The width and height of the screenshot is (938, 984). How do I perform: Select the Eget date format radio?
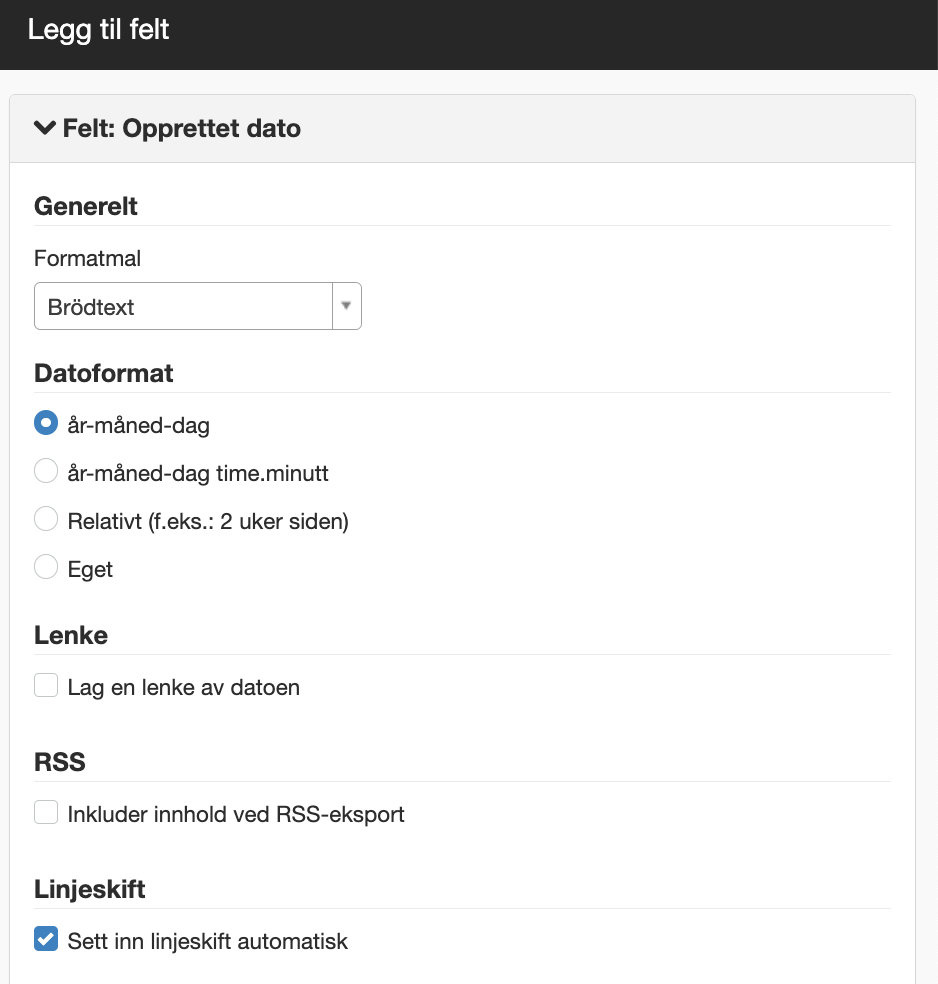[x=46, y=567]
